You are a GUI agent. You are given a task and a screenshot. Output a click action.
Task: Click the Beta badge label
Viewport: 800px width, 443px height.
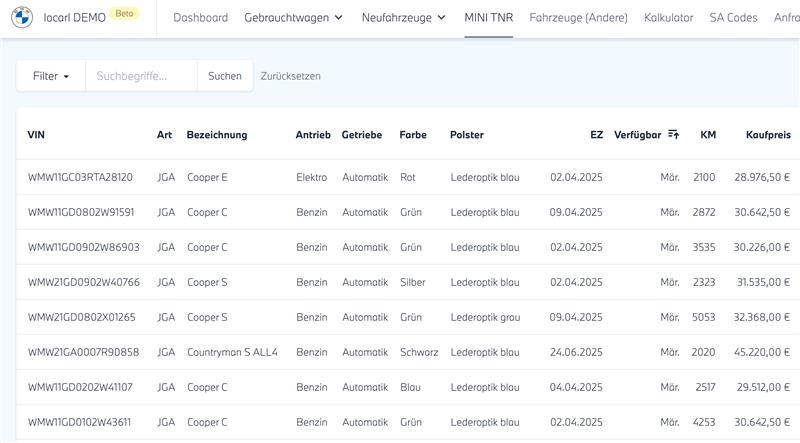[125, 14]
